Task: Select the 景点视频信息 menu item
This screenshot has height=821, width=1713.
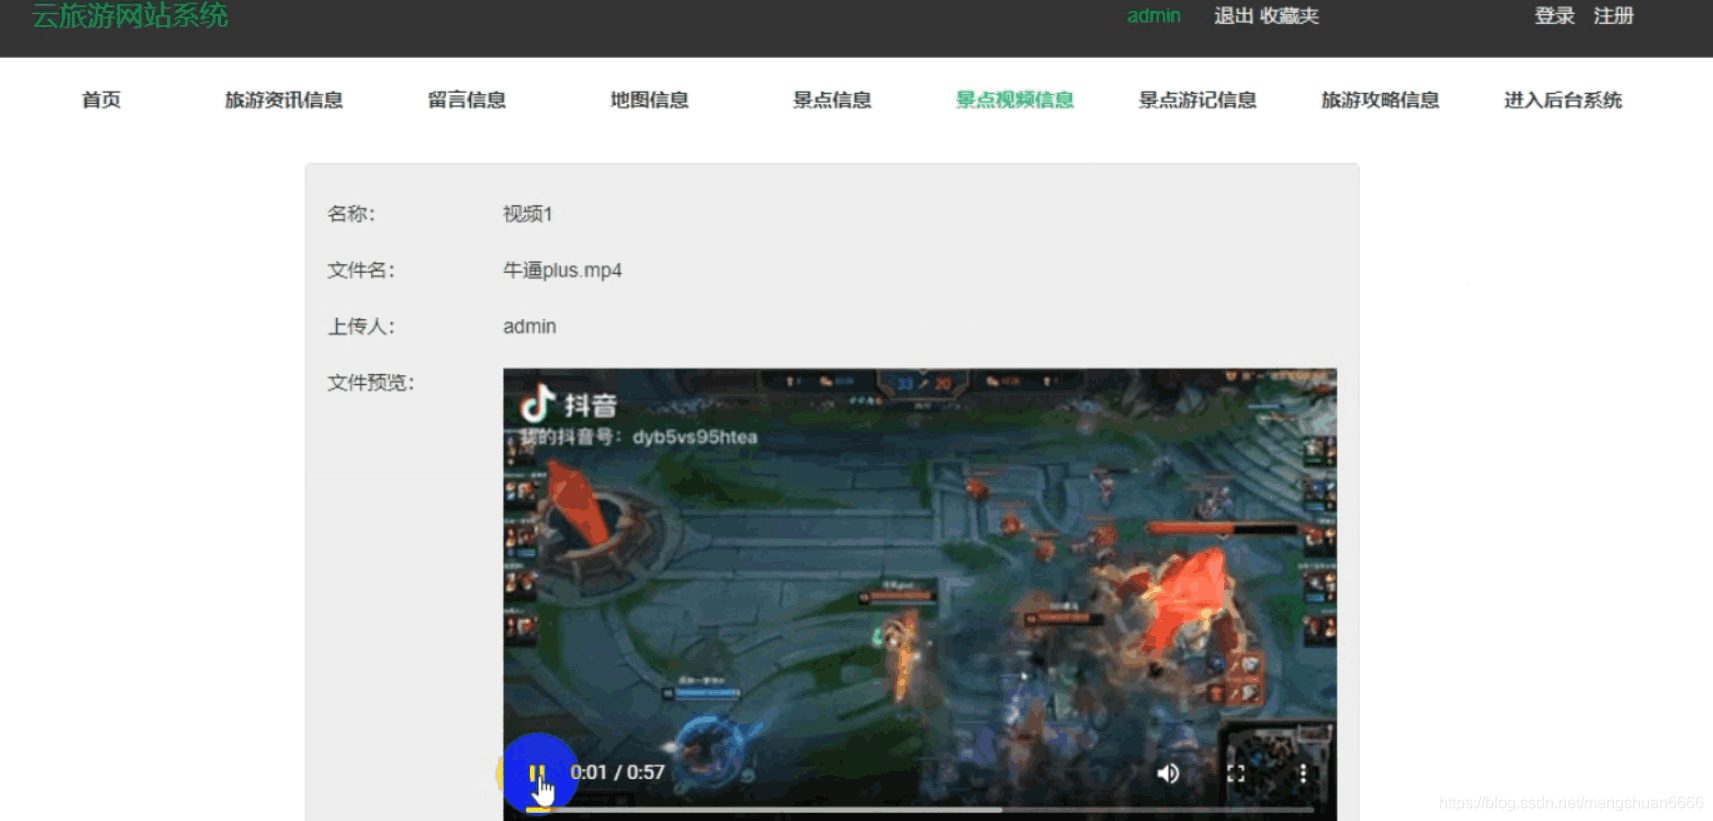Action: coord(1015,100)
